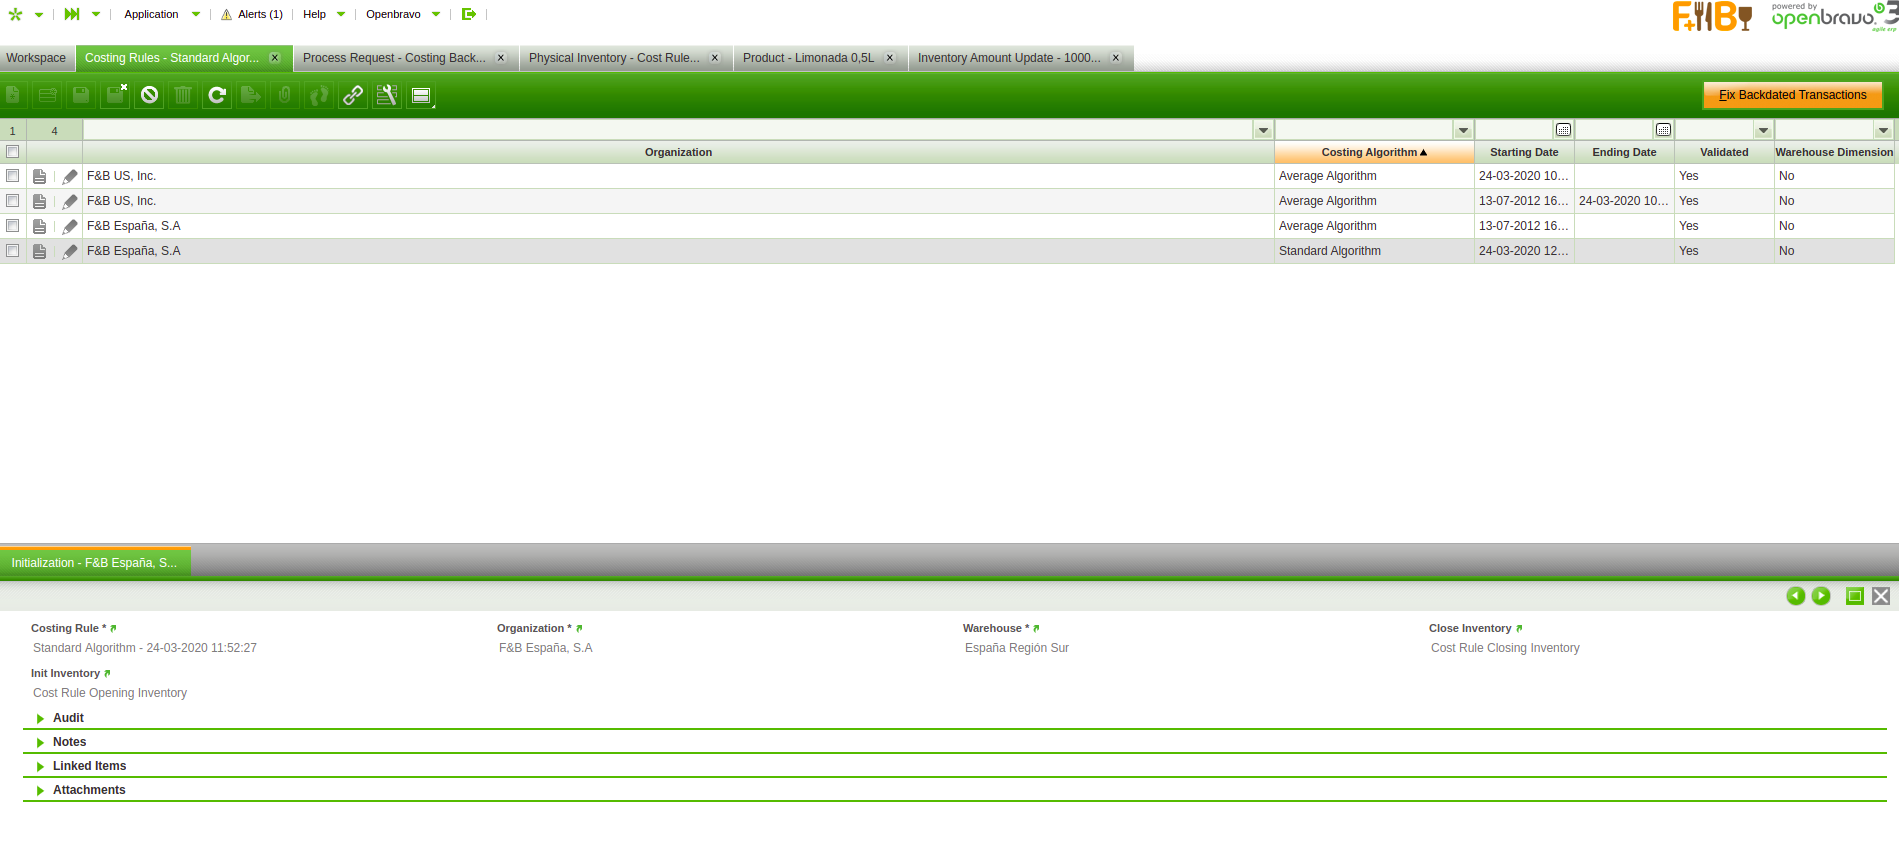Open the Warehouse link label in the form
The width and height of the screenshot is (1899, 865).
coord(1036,628)
